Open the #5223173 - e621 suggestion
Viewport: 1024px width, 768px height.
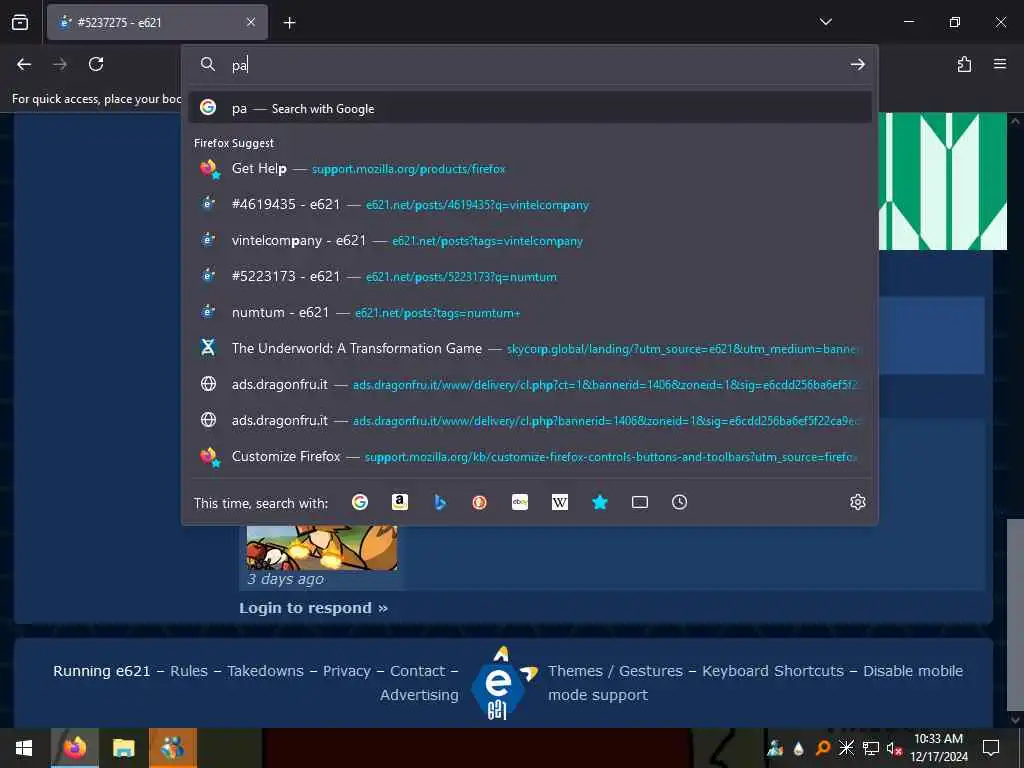pos(530,276)
